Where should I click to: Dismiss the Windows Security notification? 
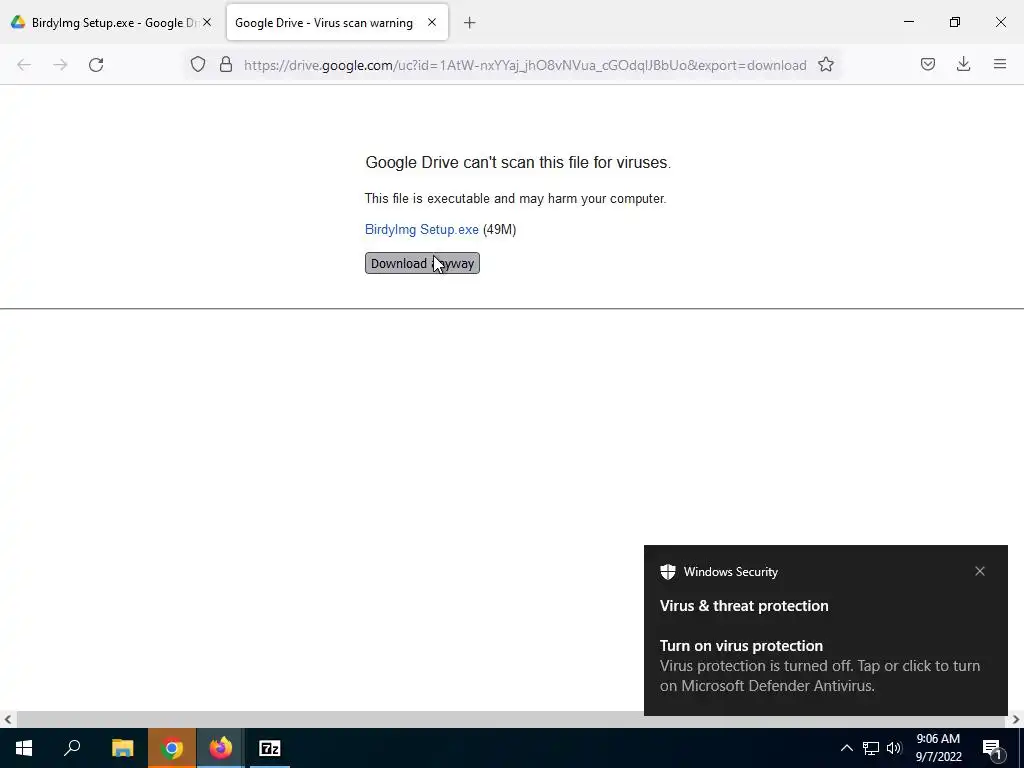pos(980,571)
